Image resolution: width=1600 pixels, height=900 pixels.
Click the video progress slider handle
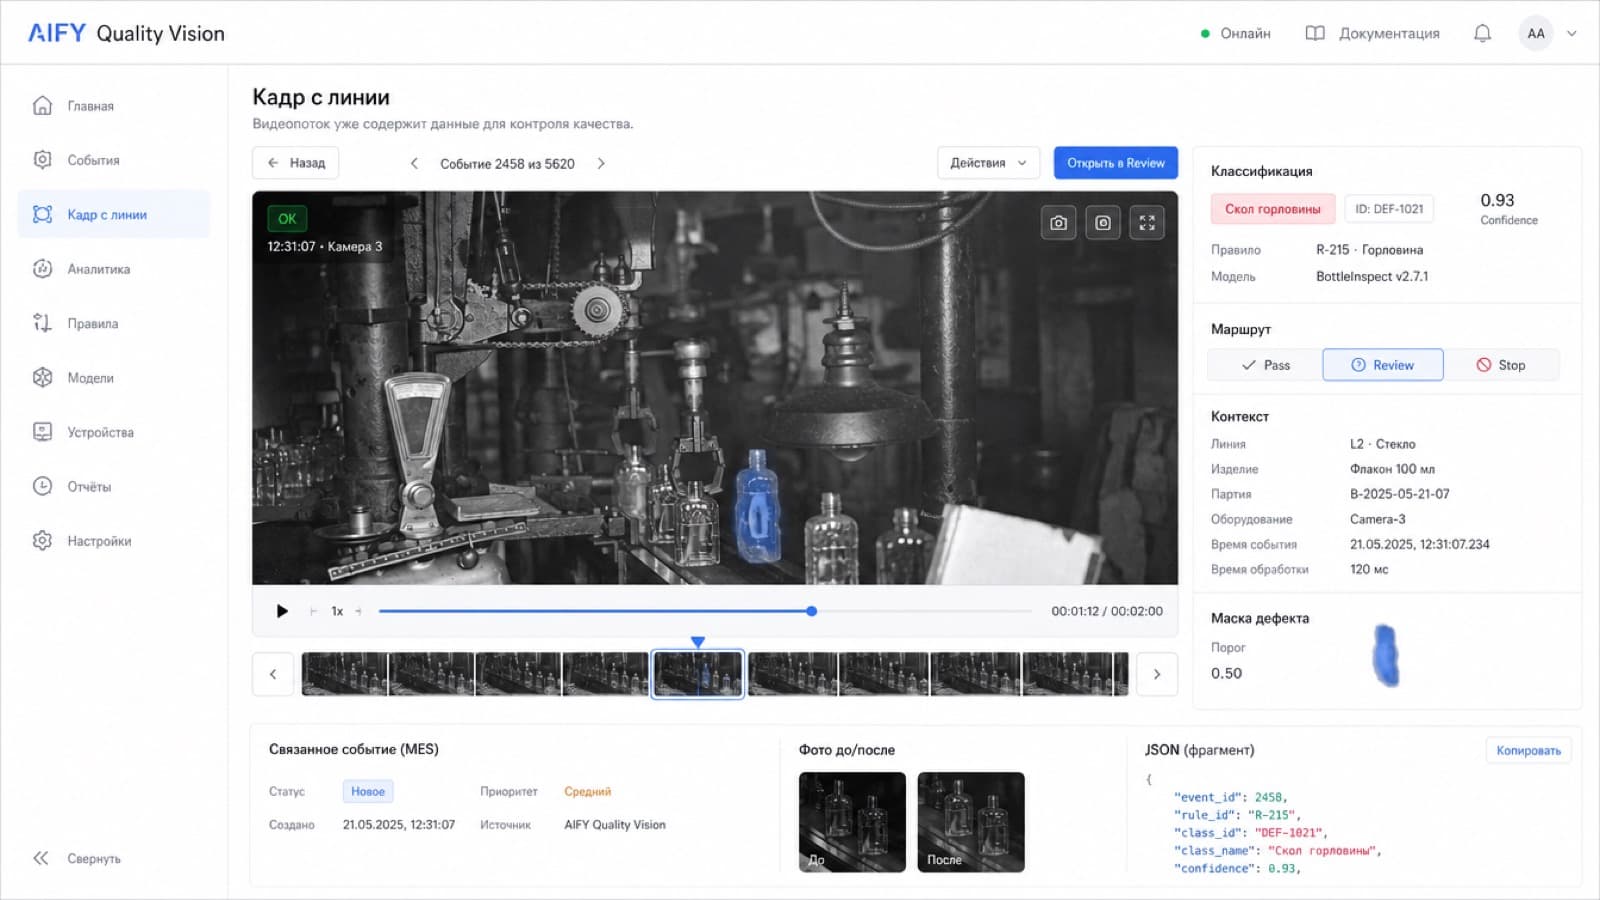point(812,611)
